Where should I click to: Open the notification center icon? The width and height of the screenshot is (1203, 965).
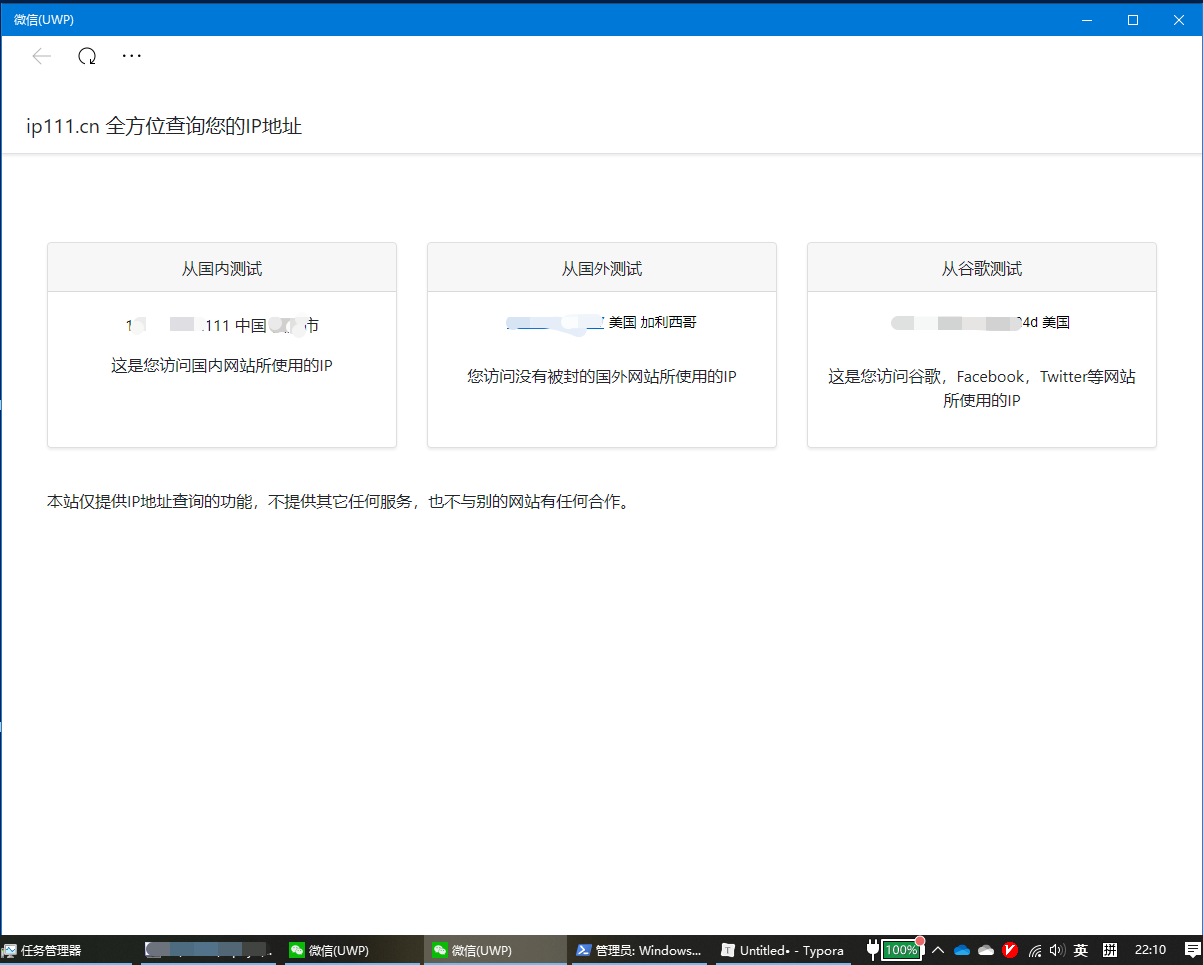1191,950
